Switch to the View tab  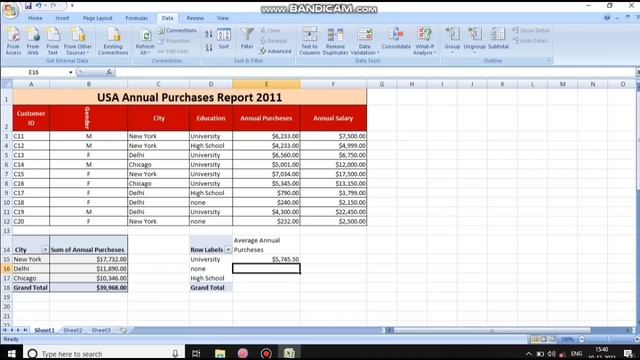tap(222, 18)
